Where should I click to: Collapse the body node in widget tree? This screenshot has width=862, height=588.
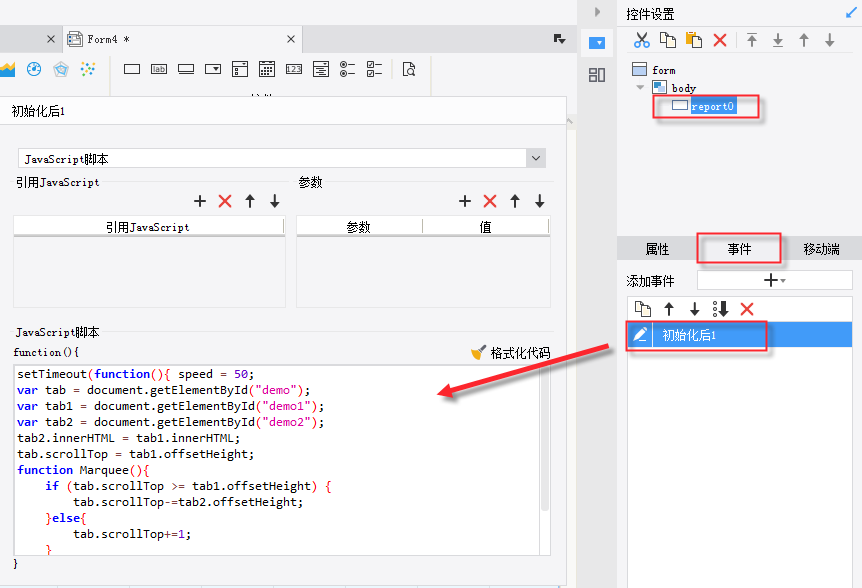pyautogui.click(x=640, y=88)
